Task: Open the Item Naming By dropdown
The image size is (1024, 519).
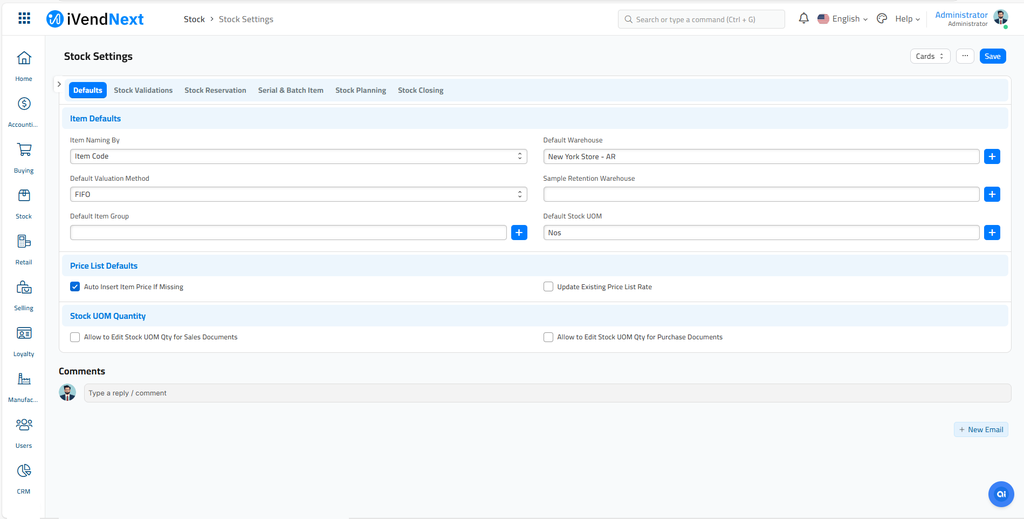Action: pyautogui.click(x=298, y=157)
